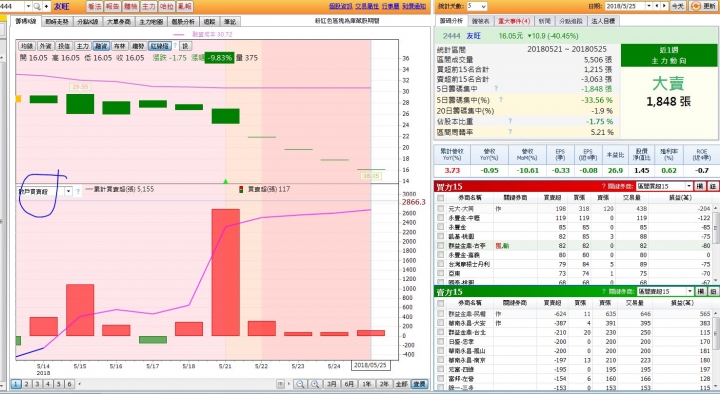
Task: Click the magnifier search icon beside the stock code
Action: pos(37,6)
